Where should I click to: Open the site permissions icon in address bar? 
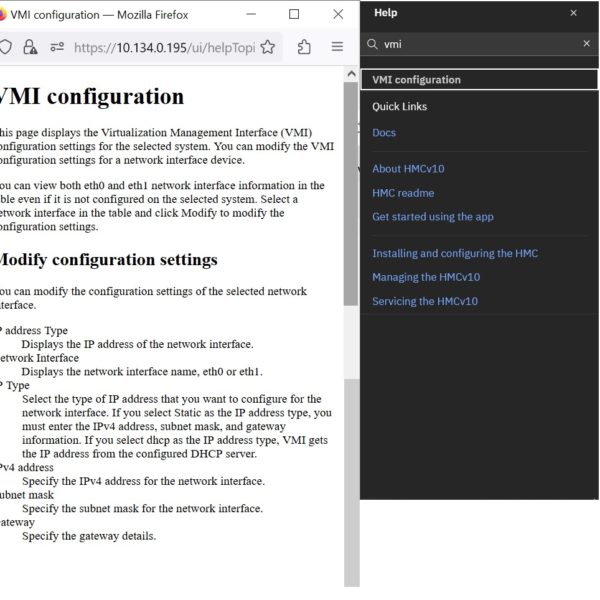click(x=57, y=47)
